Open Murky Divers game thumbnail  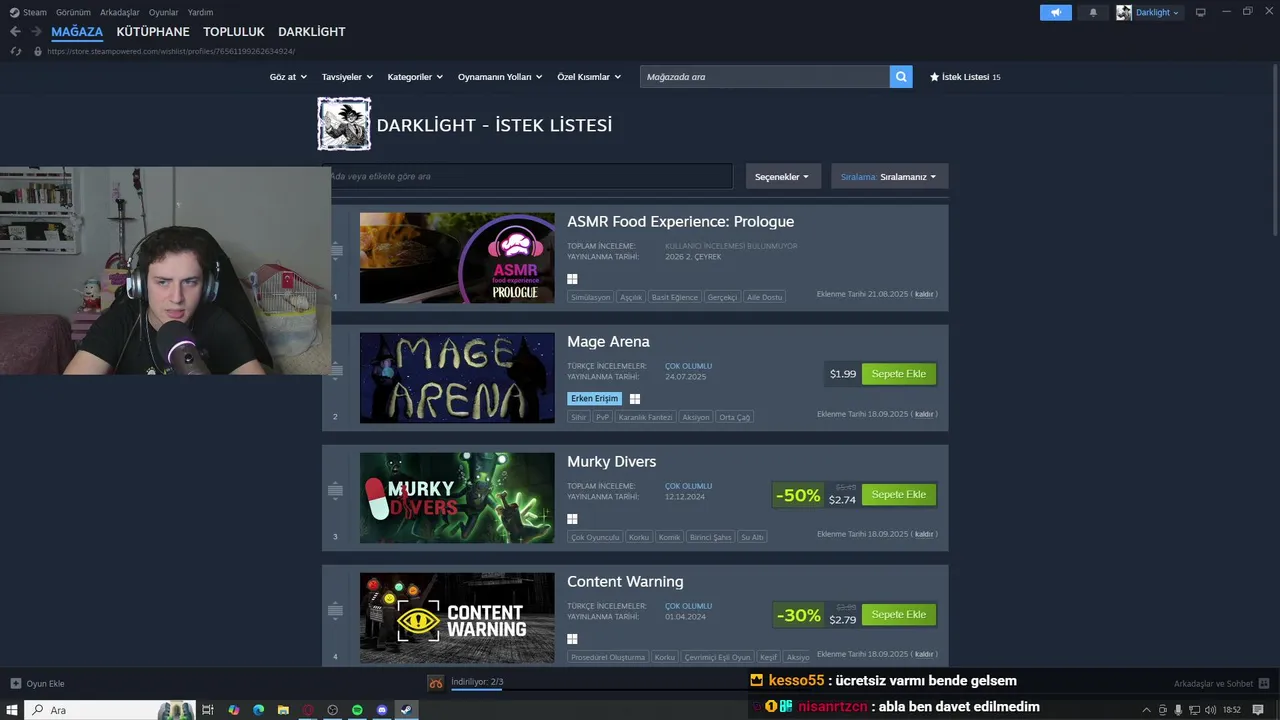457,498
